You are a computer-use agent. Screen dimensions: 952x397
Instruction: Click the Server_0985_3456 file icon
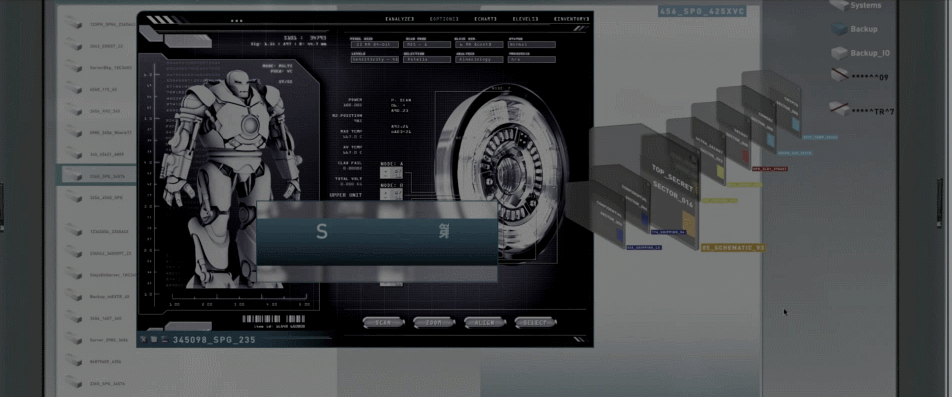[73, 339]
